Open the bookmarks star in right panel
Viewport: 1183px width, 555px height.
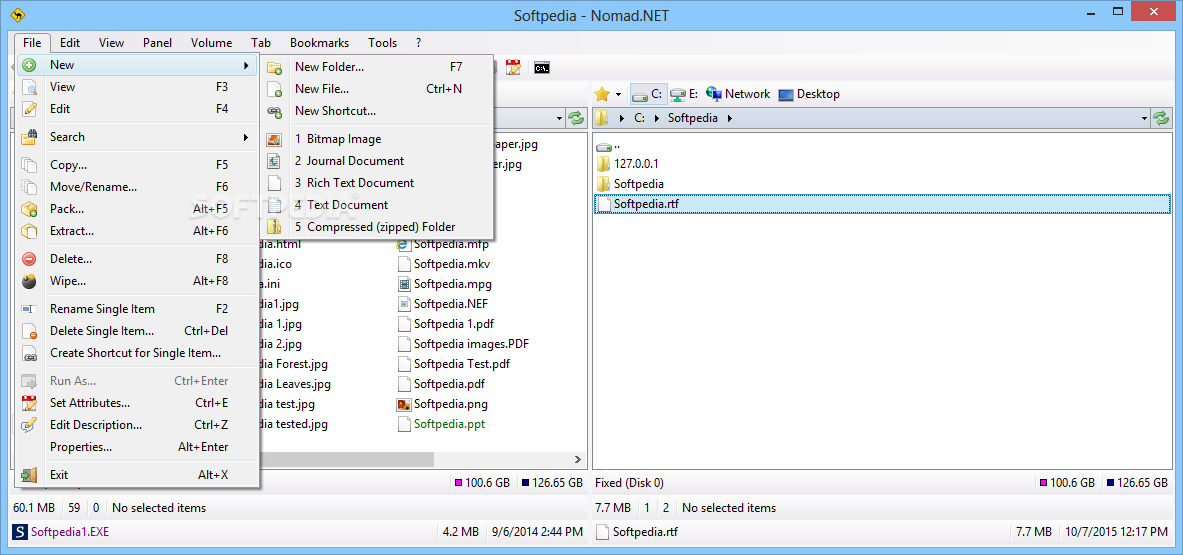click(601, 94)
